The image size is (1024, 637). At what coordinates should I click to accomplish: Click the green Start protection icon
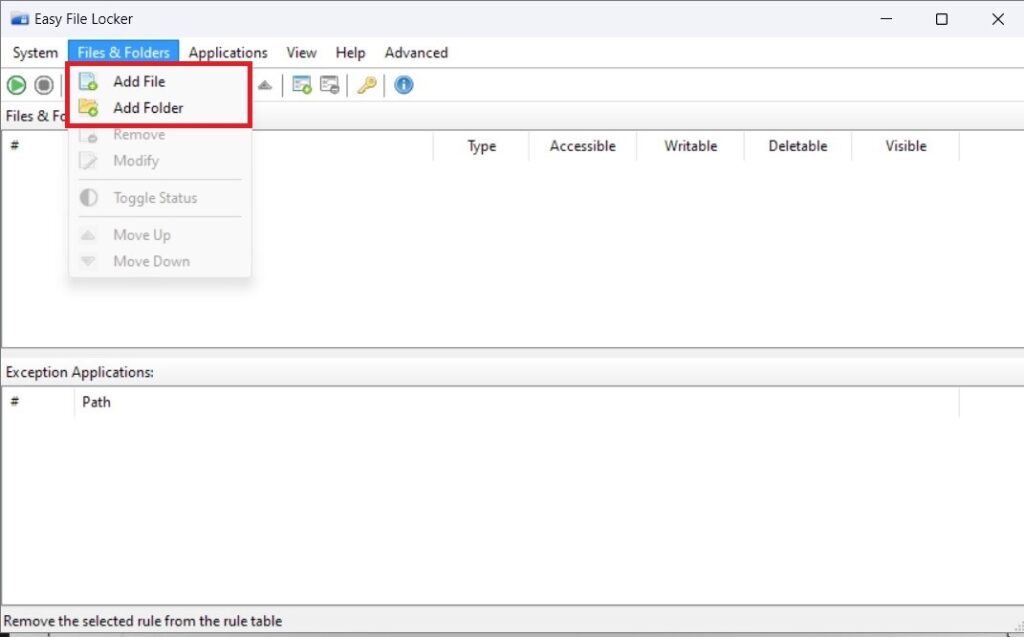(17, 85)
